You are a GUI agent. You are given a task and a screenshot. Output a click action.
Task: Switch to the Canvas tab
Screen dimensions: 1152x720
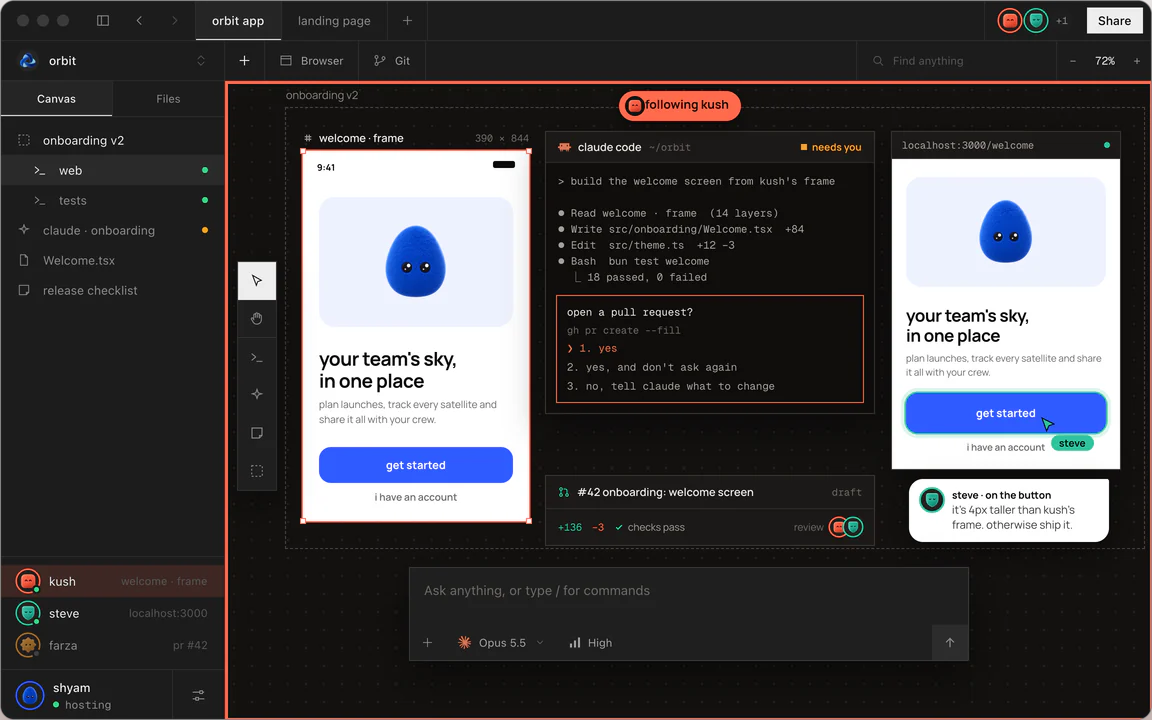(57, 98)
